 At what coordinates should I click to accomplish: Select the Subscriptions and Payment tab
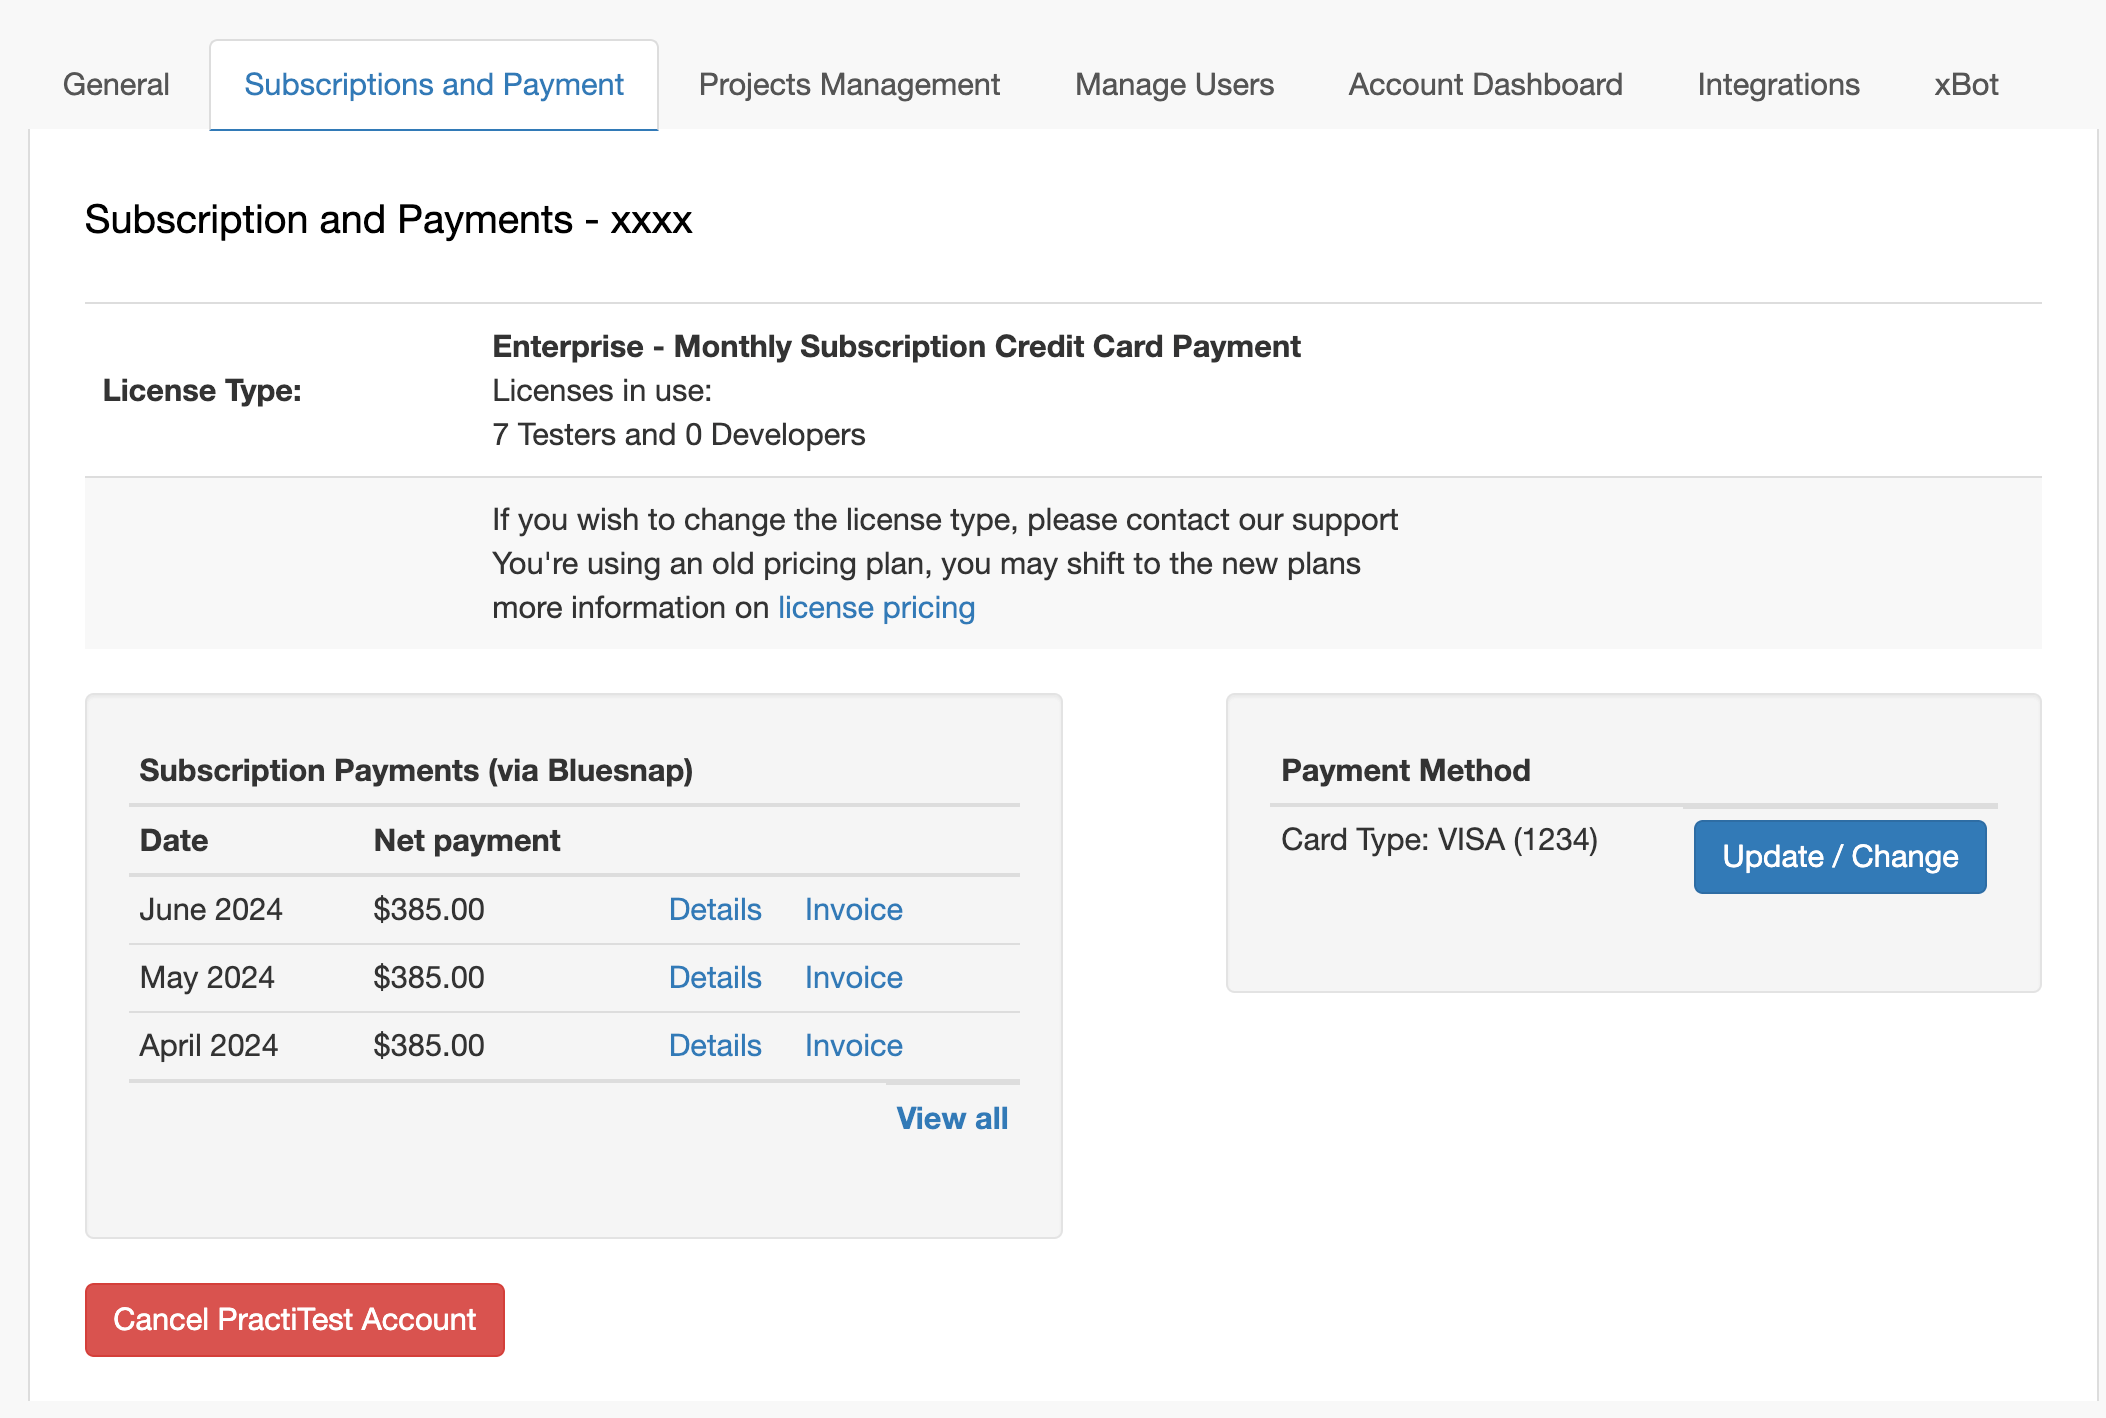432,84
